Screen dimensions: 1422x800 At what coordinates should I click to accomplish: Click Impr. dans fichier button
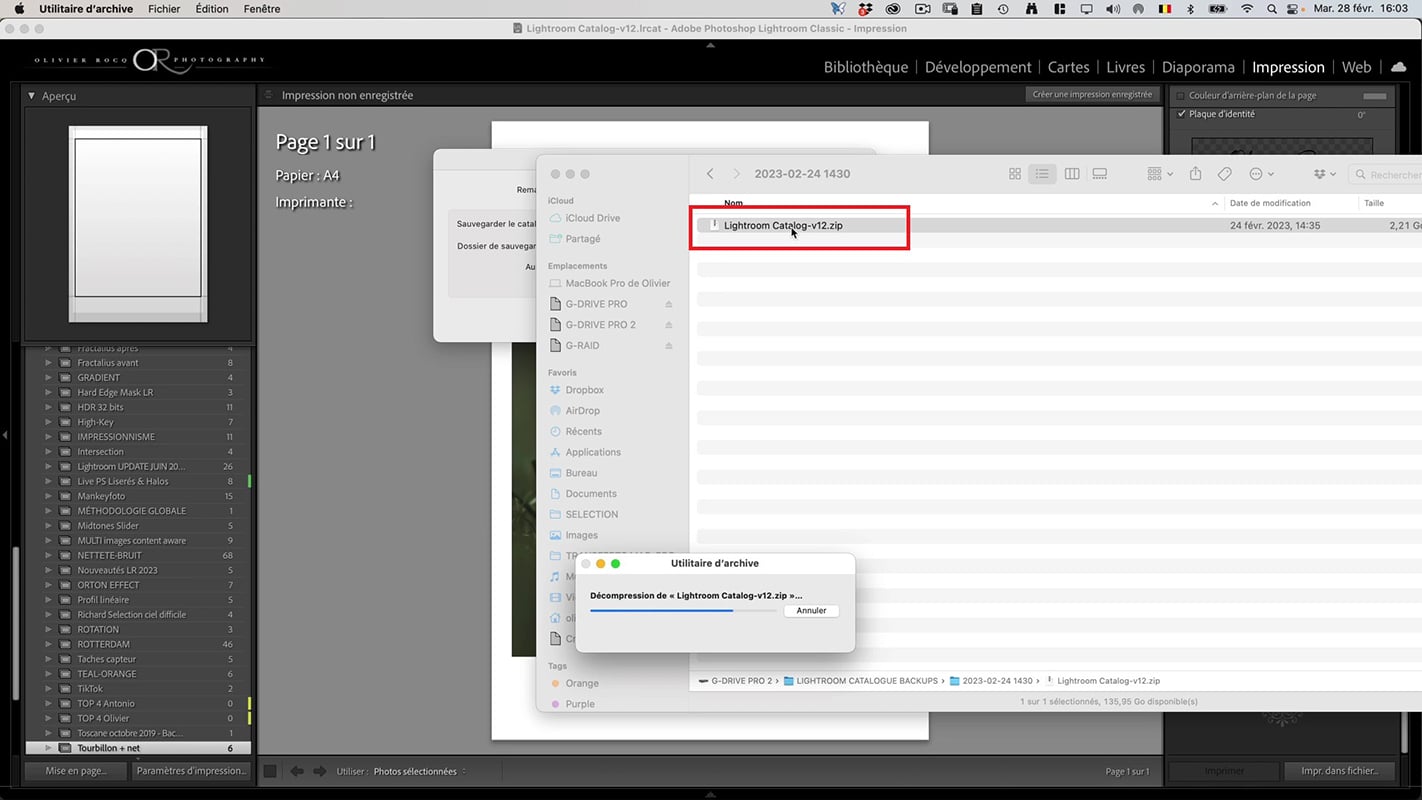[x=1339, y=771]
